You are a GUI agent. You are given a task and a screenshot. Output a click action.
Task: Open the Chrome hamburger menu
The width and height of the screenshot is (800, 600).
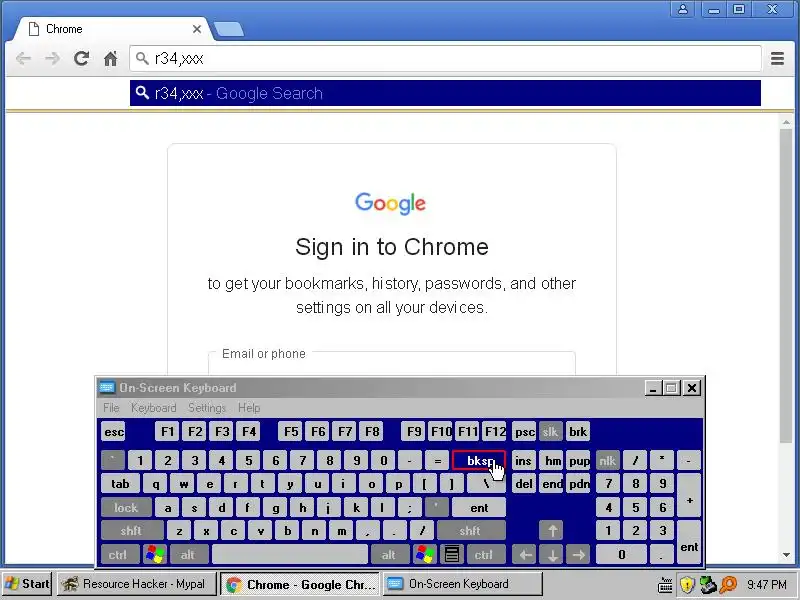tap(777, 59)
